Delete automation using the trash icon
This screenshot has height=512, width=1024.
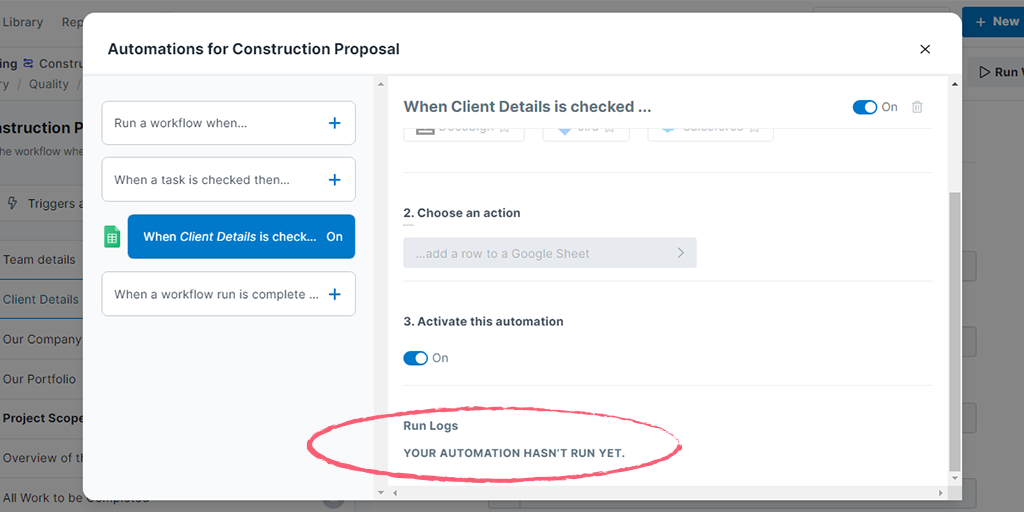point(917,107)
